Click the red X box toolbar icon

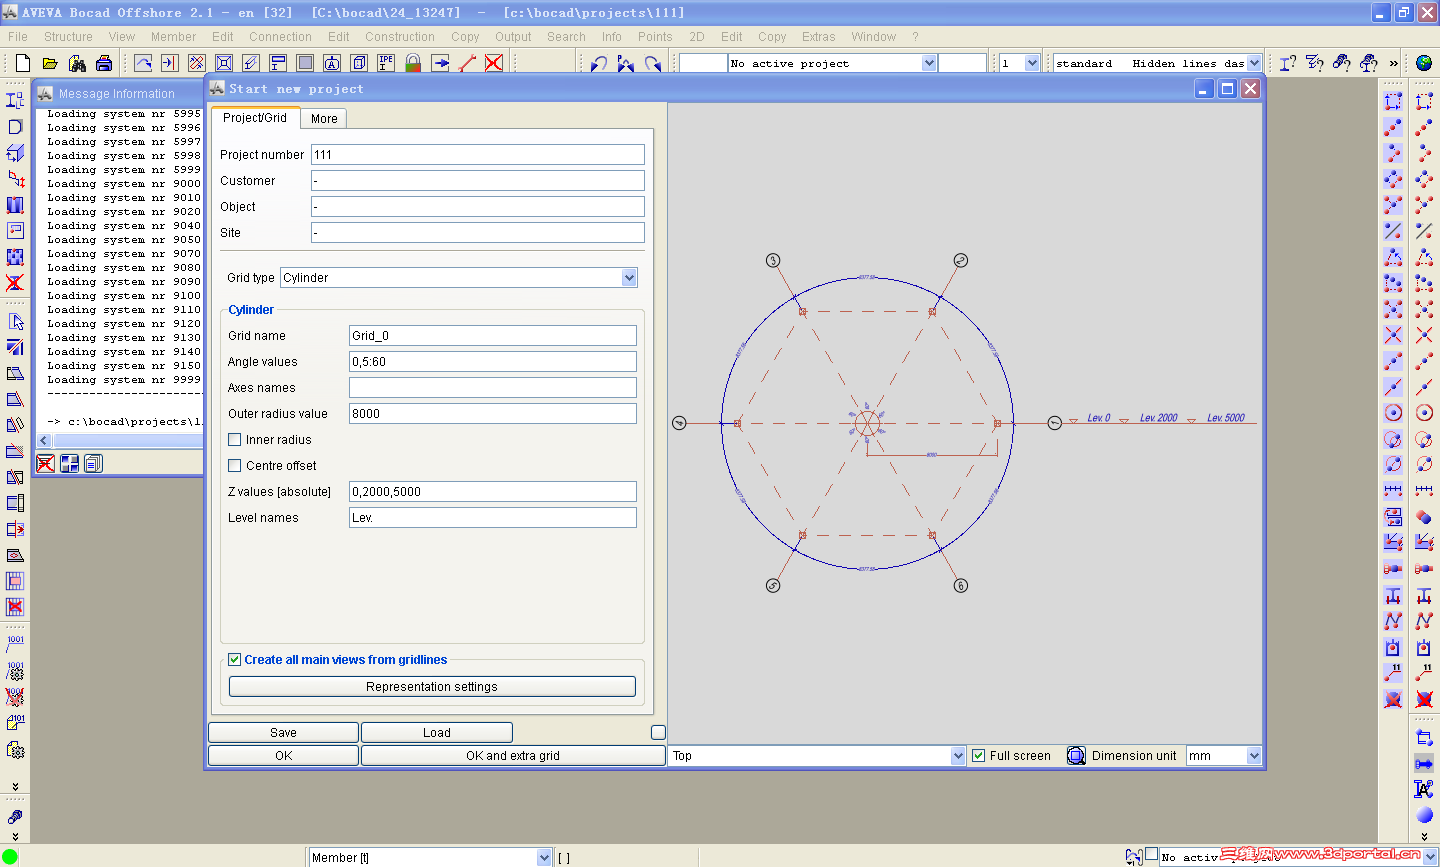click(494, 63)
